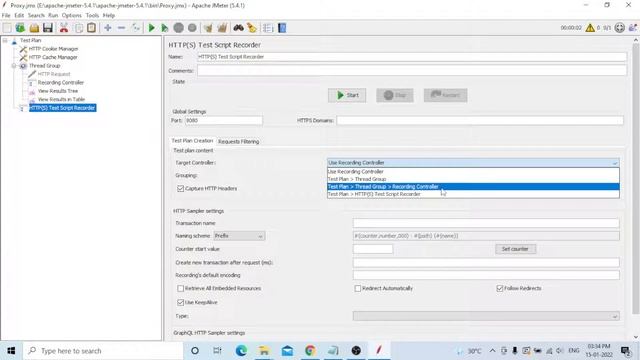Select HTTP Cache Manager in tree
Image resolution: width=640 pixels, height=360 pixels.
53,57
